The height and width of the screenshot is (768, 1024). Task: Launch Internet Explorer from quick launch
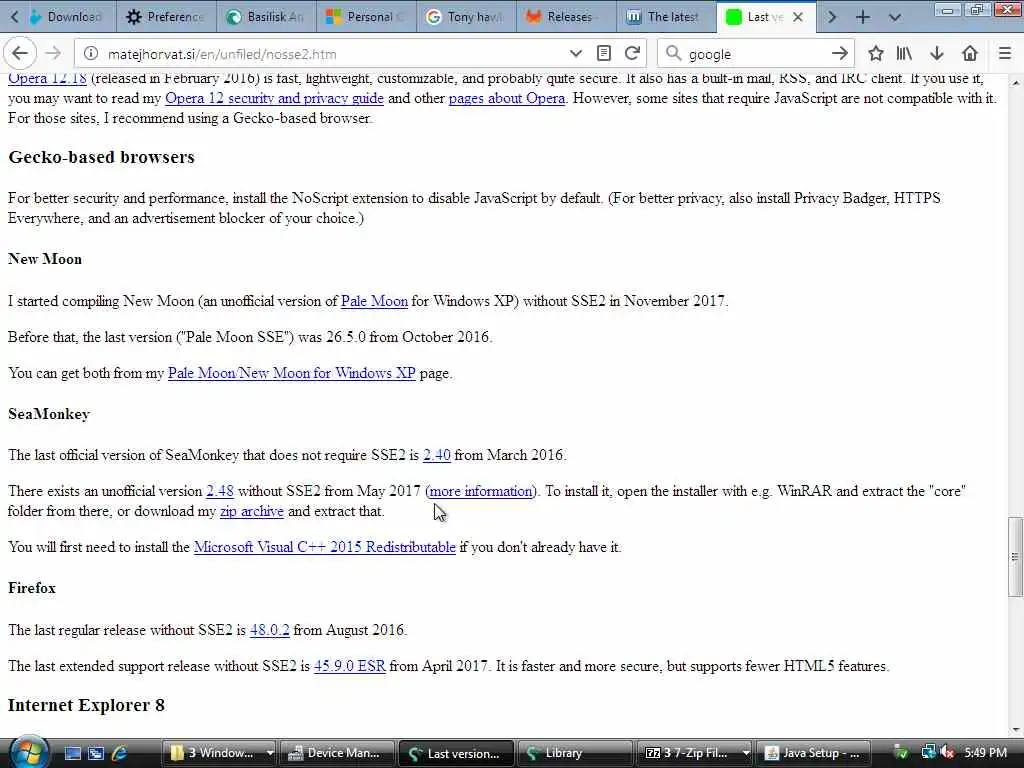point(120,754)
